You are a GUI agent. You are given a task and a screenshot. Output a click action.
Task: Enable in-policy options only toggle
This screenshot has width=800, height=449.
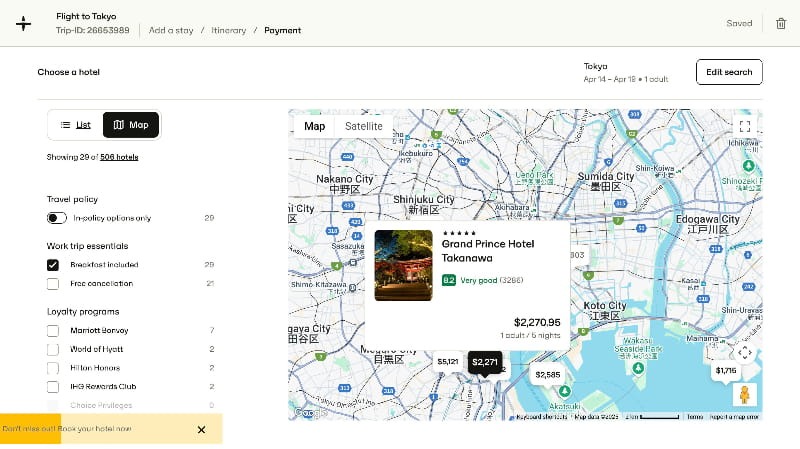(57, 218)
